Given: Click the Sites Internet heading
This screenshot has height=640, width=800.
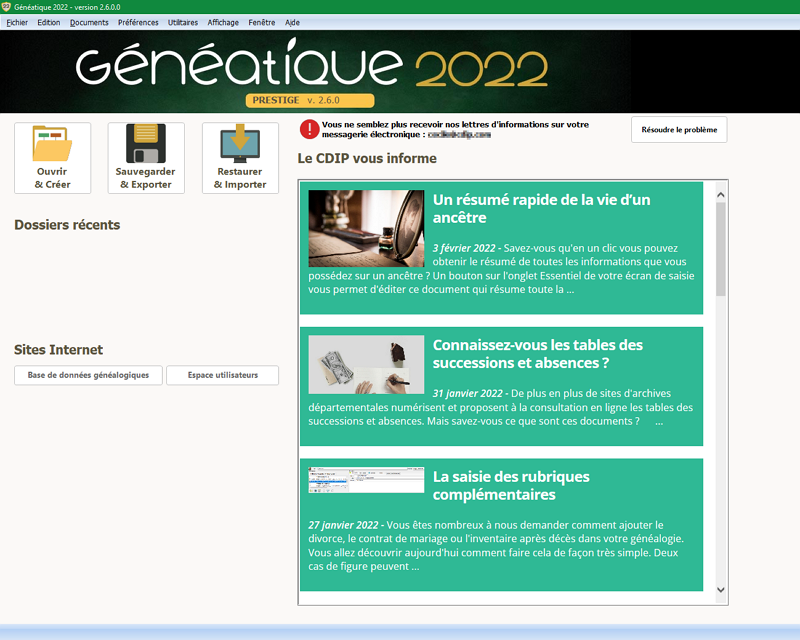Looking at the screenshot, I should point(59,350).
